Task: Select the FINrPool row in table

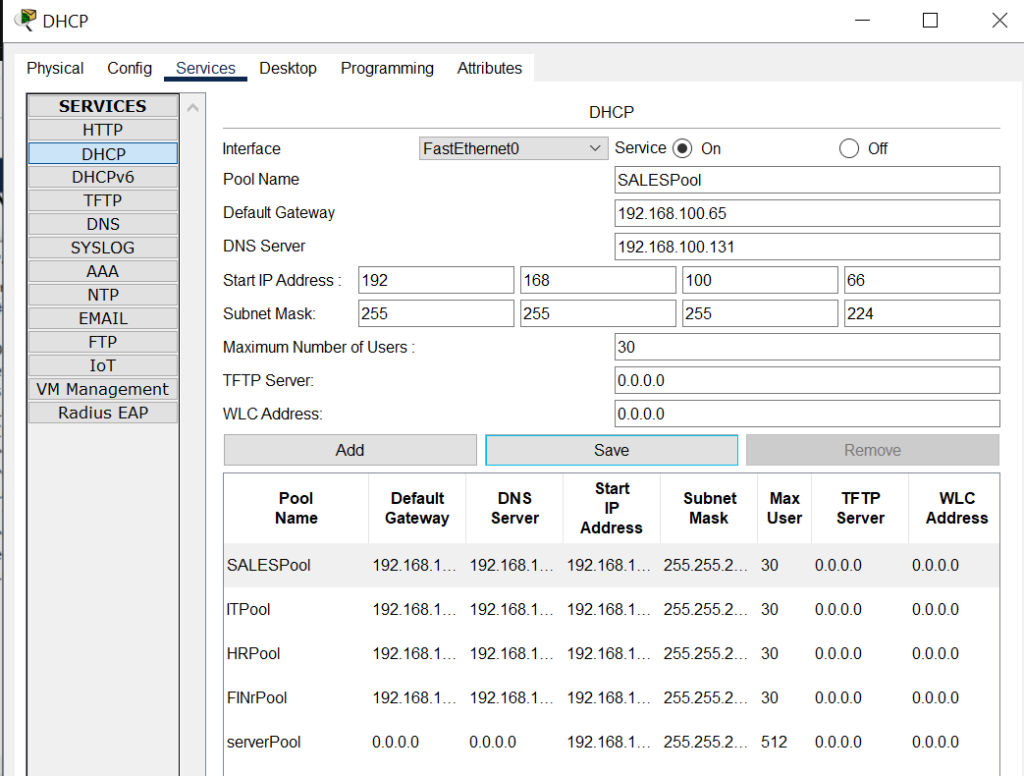Action: 611,698
